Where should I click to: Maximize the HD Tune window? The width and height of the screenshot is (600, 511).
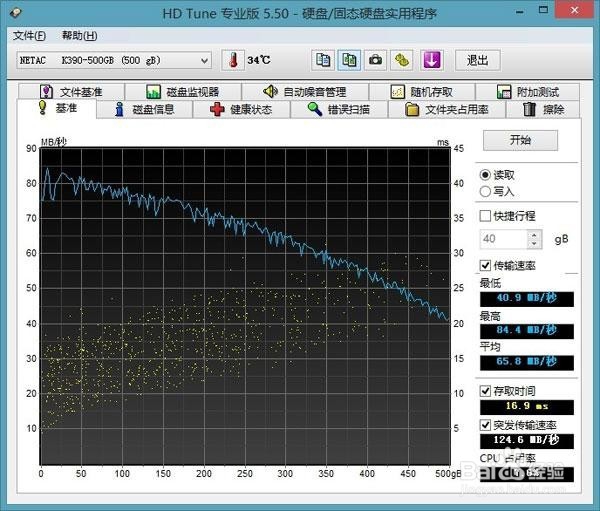(543, 10)
